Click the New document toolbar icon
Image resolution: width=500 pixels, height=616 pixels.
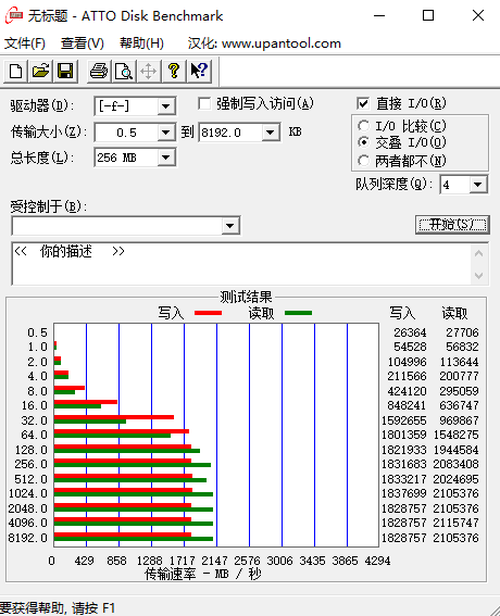16,71
